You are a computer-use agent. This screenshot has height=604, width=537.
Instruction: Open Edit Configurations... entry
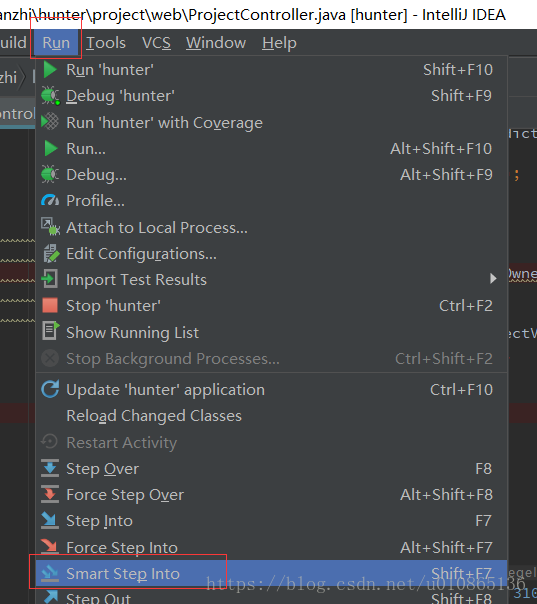click(271, 254)
